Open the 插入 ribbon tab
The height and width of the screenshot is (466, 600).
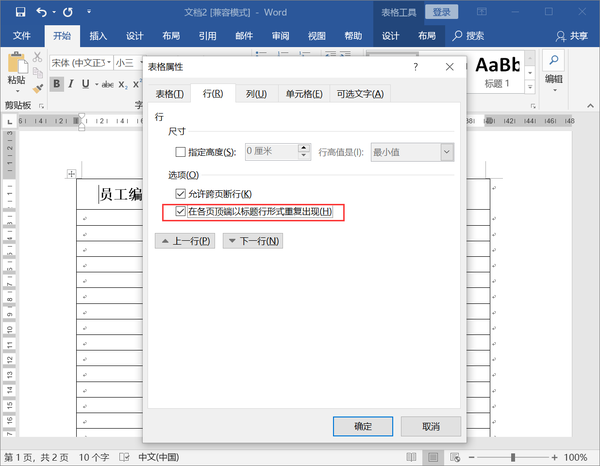[98, 36]
